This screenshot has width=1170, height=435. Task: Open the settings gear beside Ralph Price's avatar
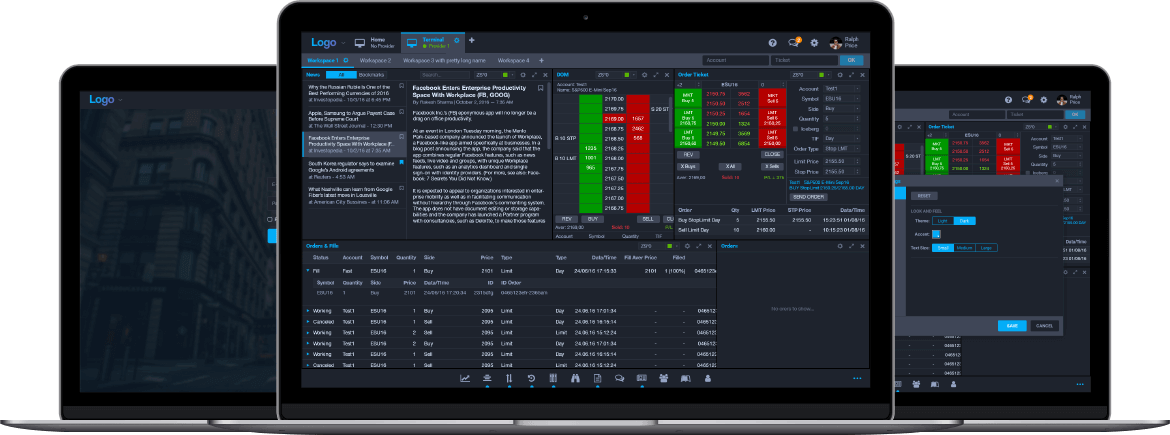pos(814,43)
